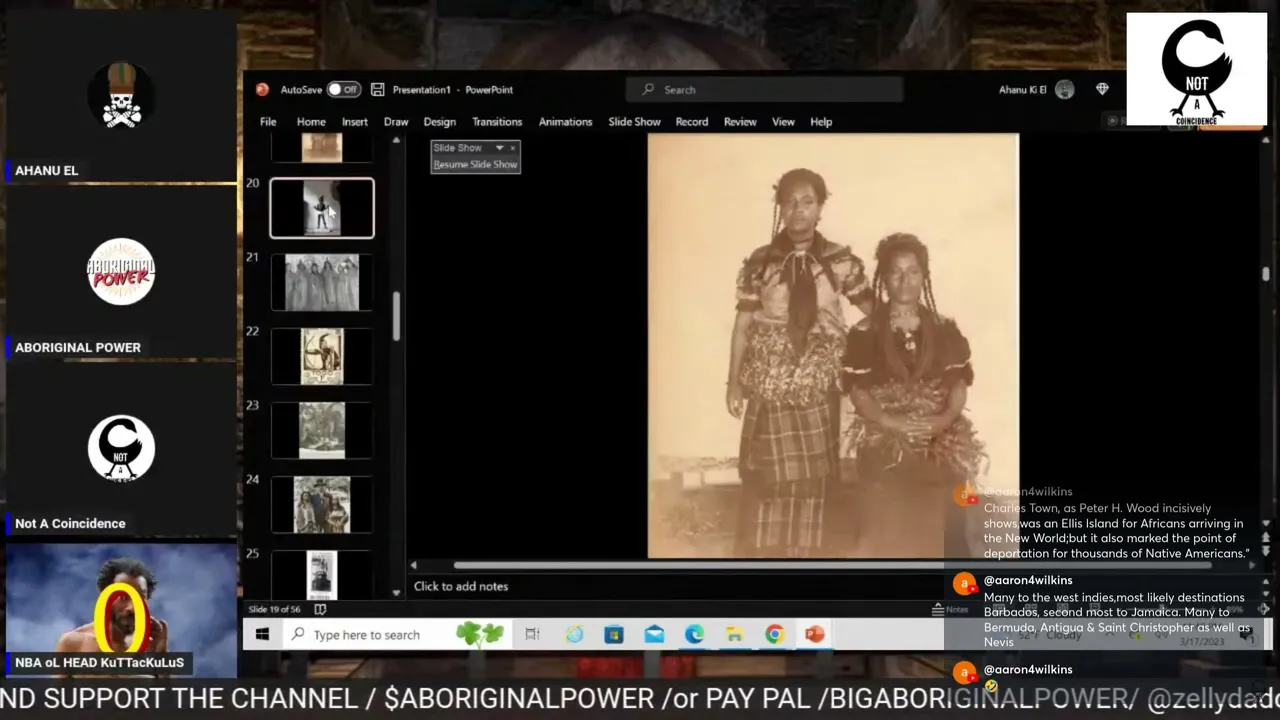The width and height of the screenshot is (1280, 720).
Task: Open the Windows Start menu
Action: (x=262, y=634)
